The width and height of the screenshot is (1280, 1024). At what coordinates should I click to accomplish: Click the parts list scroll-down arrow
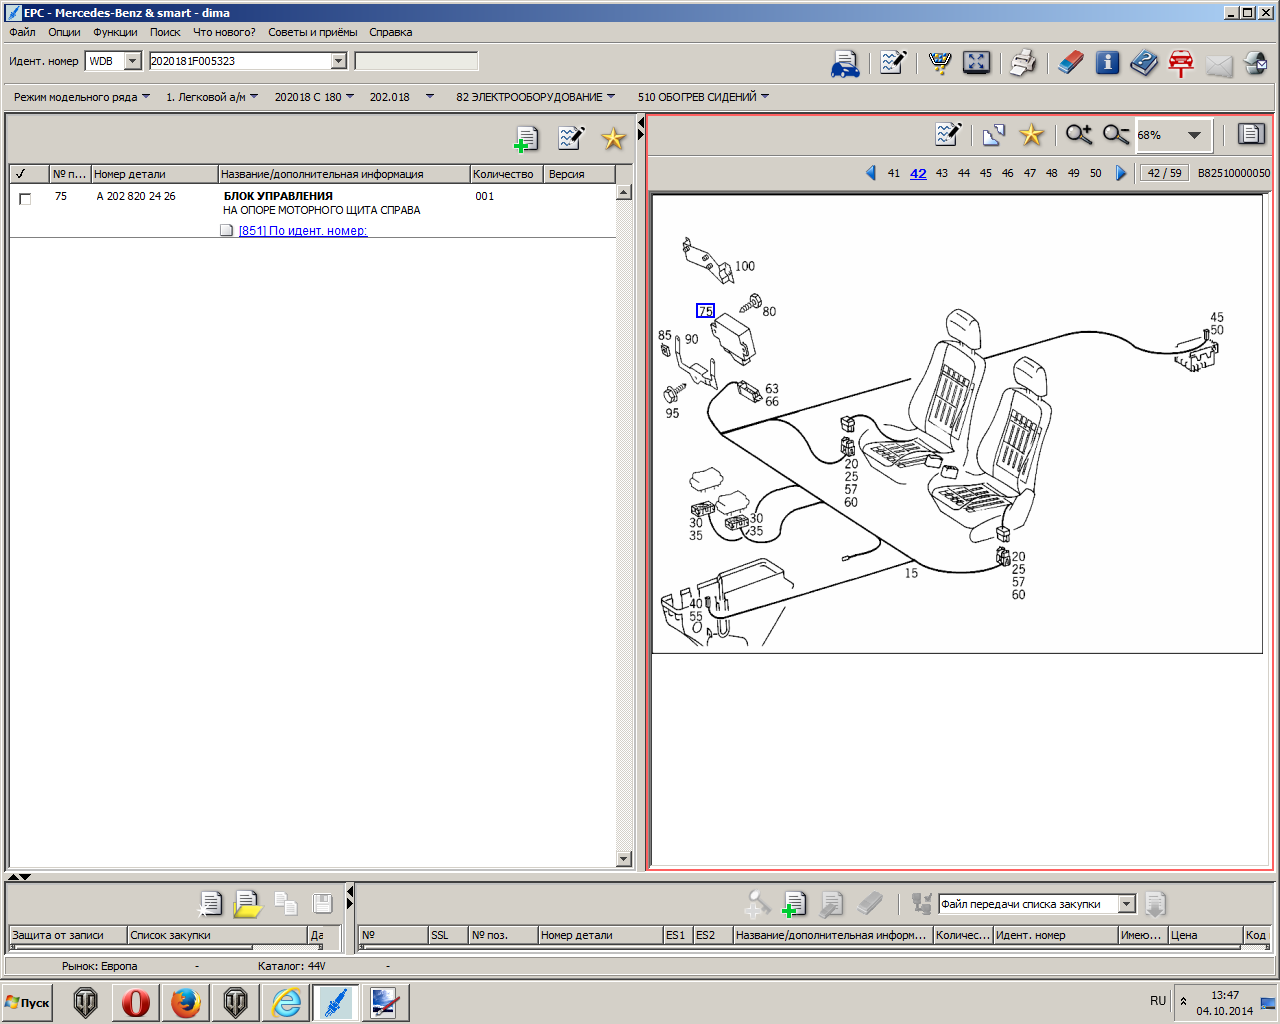(x=624, y=859)
